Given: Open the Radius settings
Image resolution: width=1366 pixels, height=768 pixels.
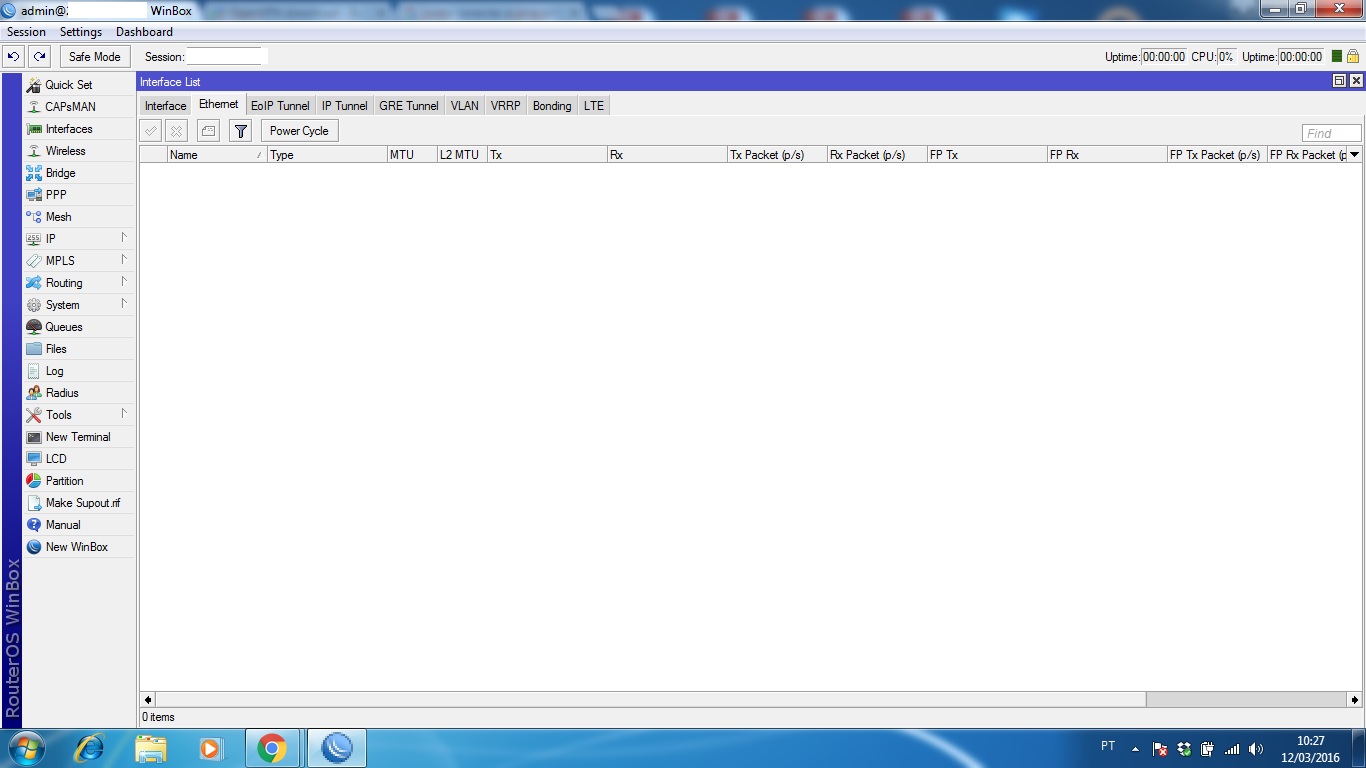Looking at the screenshot, I should click(x=79, y=393).
